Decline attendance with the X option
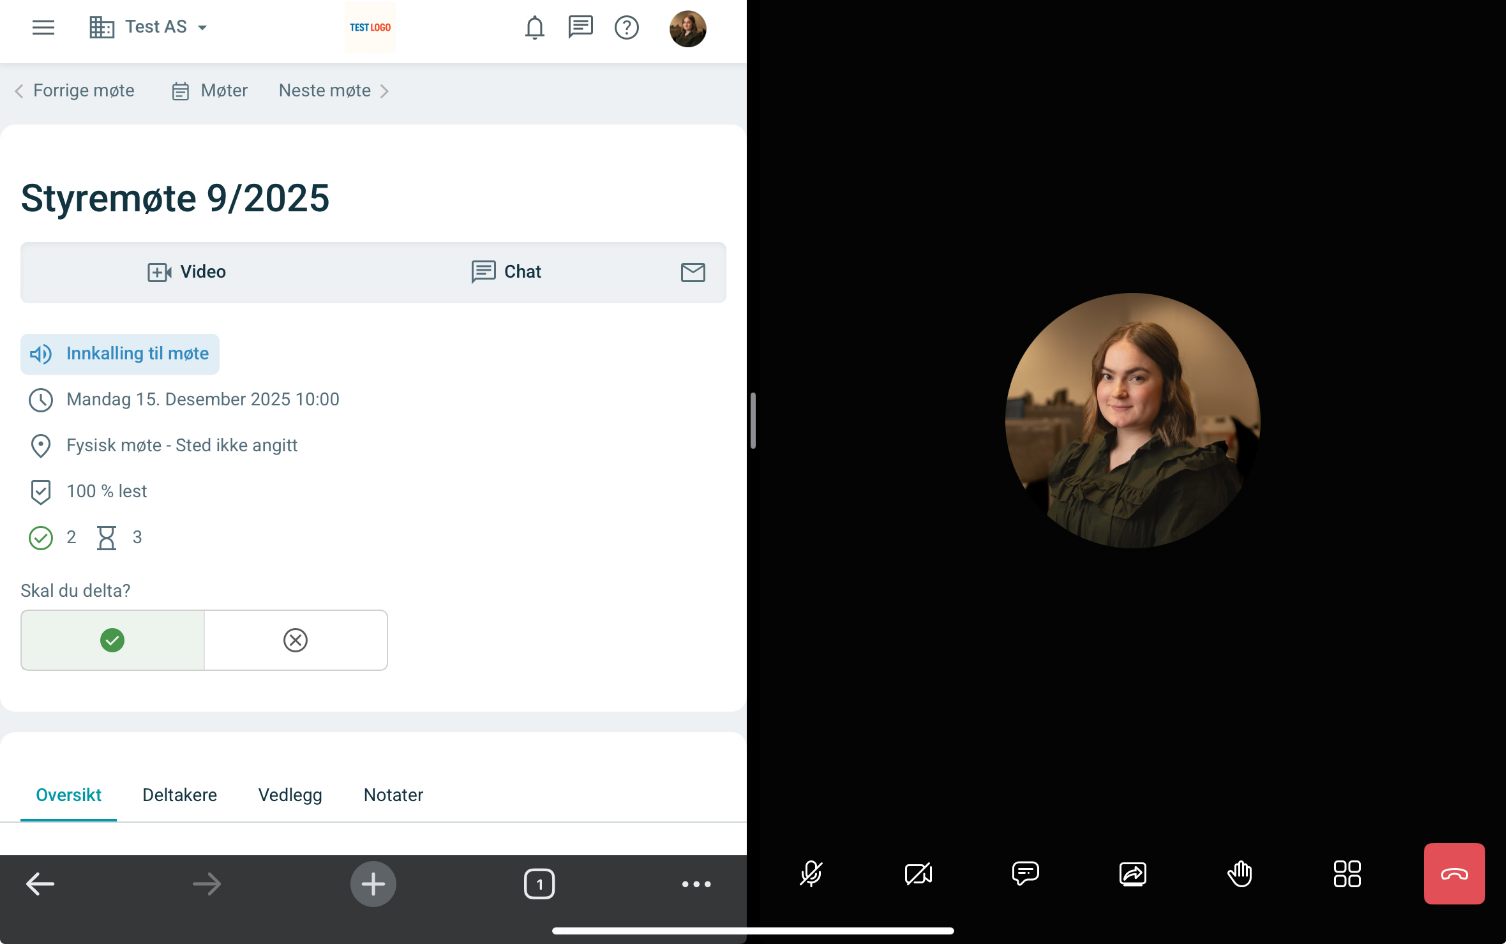Image resolution: width=1506 pixels, height=944 pixels. tap(296, 640)
